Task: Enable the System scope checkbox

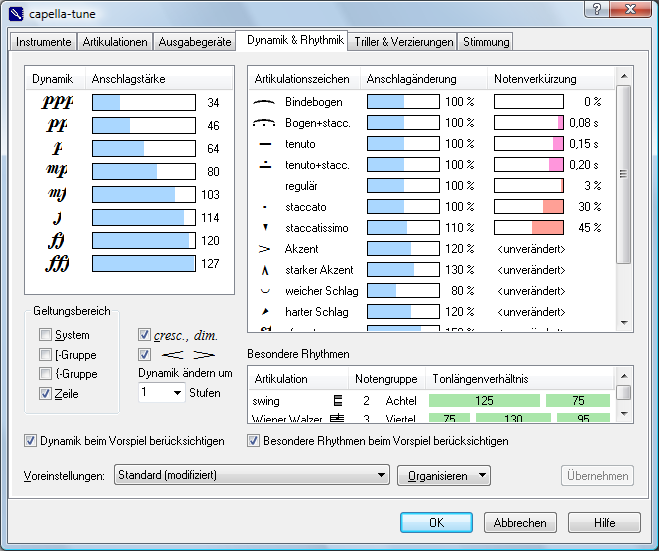Action: [45, 335]
